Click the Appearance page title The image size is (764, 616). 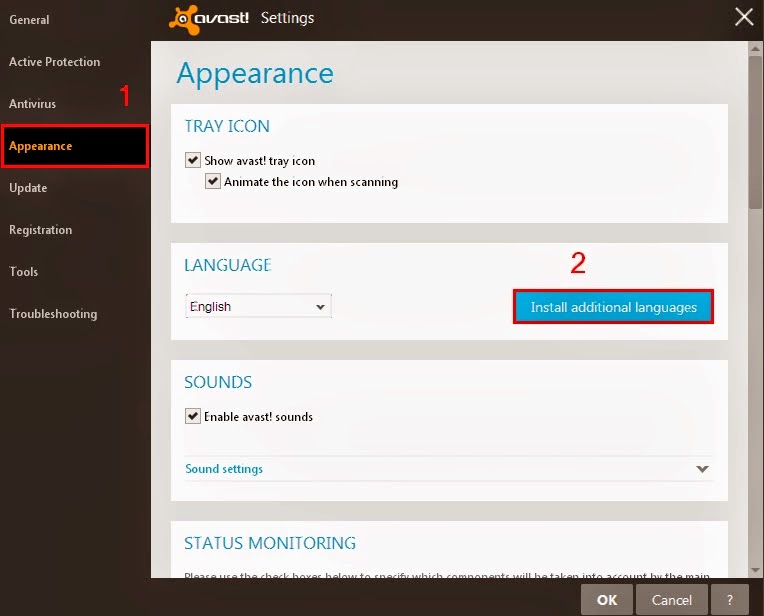coord(255,74)
